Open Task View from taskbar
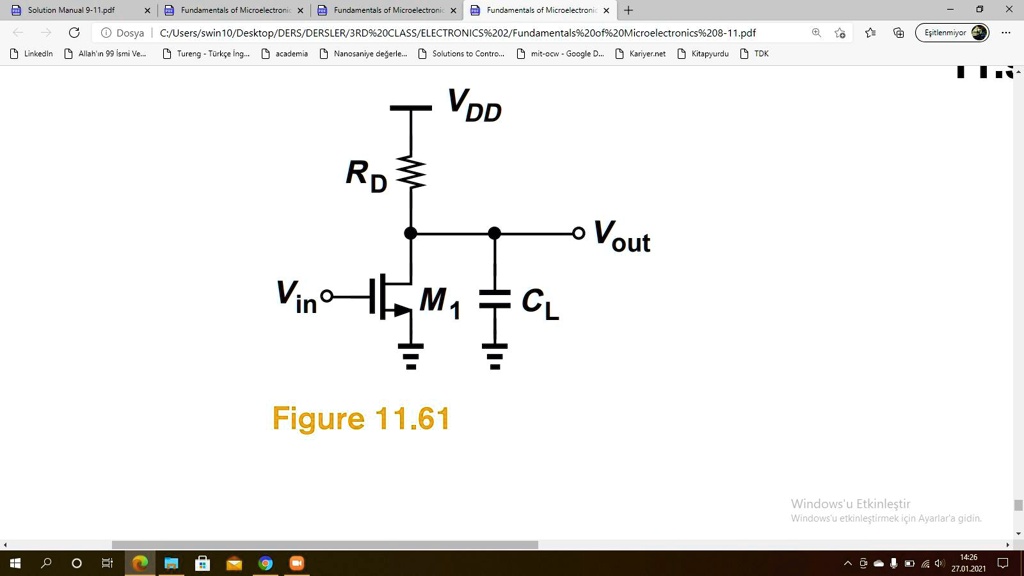This screenshot has height=576, width=1024. 107,563
